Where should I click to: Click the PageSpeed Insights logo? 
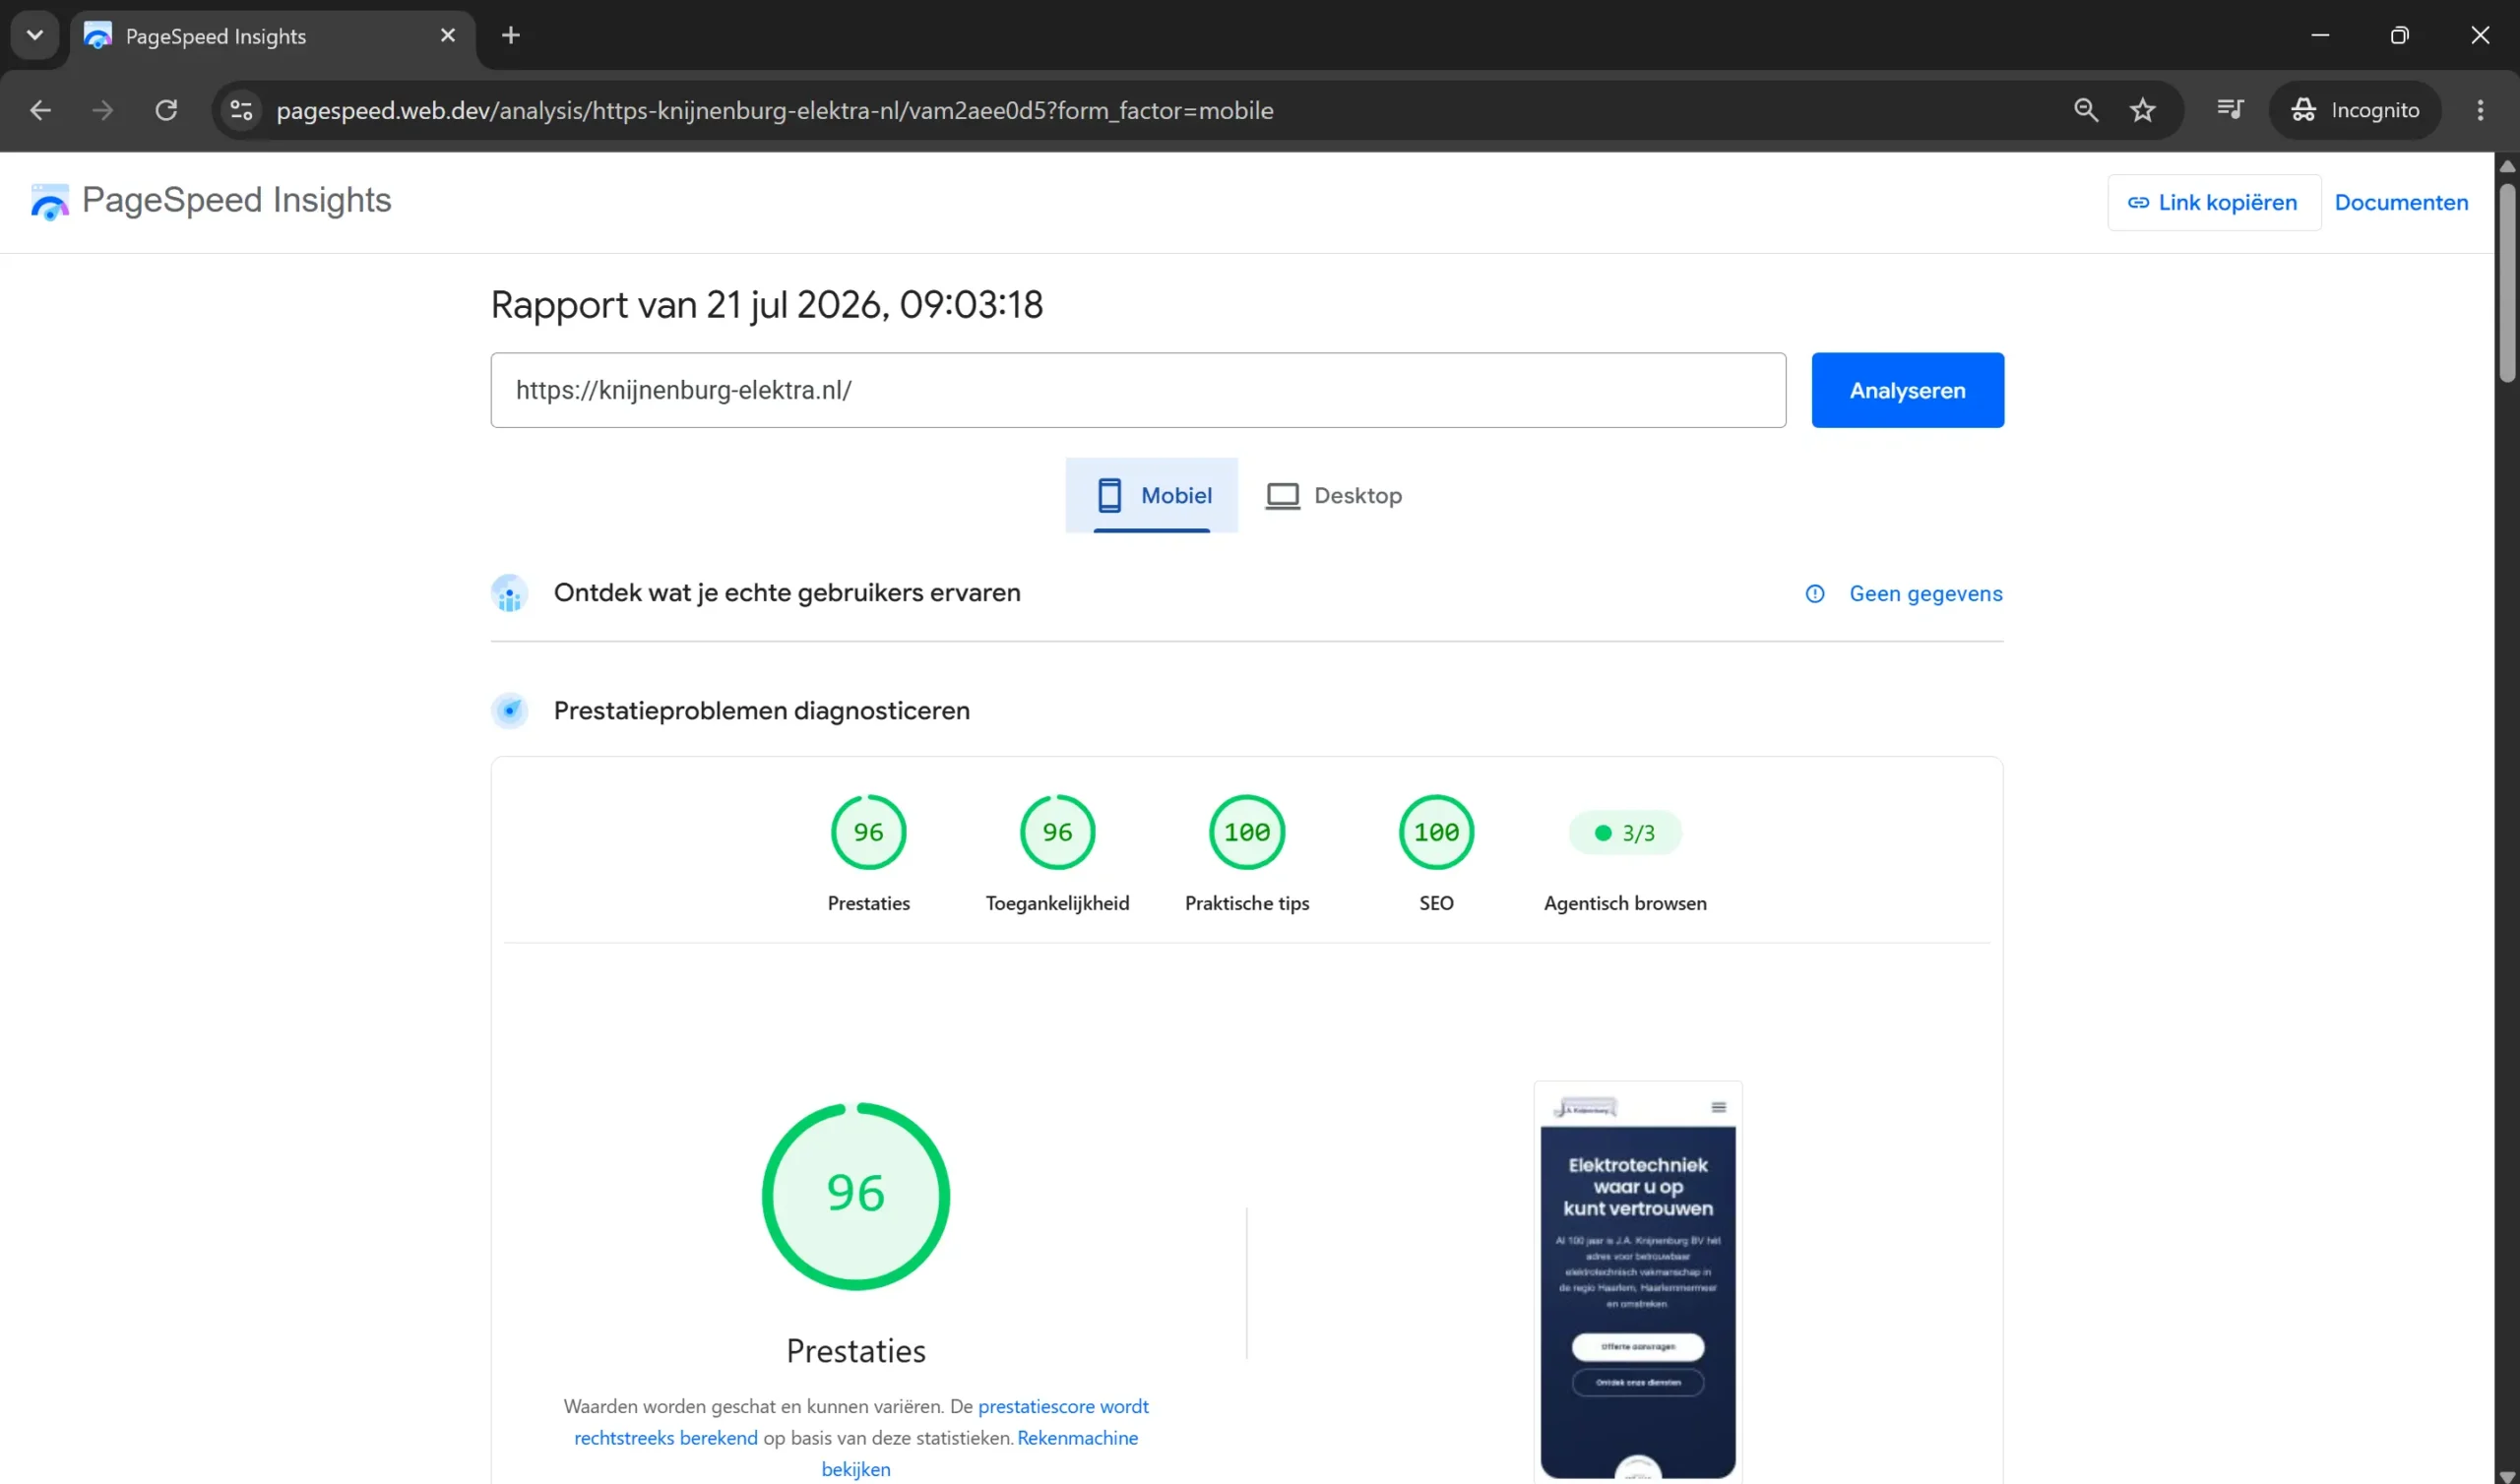[50, 202]
